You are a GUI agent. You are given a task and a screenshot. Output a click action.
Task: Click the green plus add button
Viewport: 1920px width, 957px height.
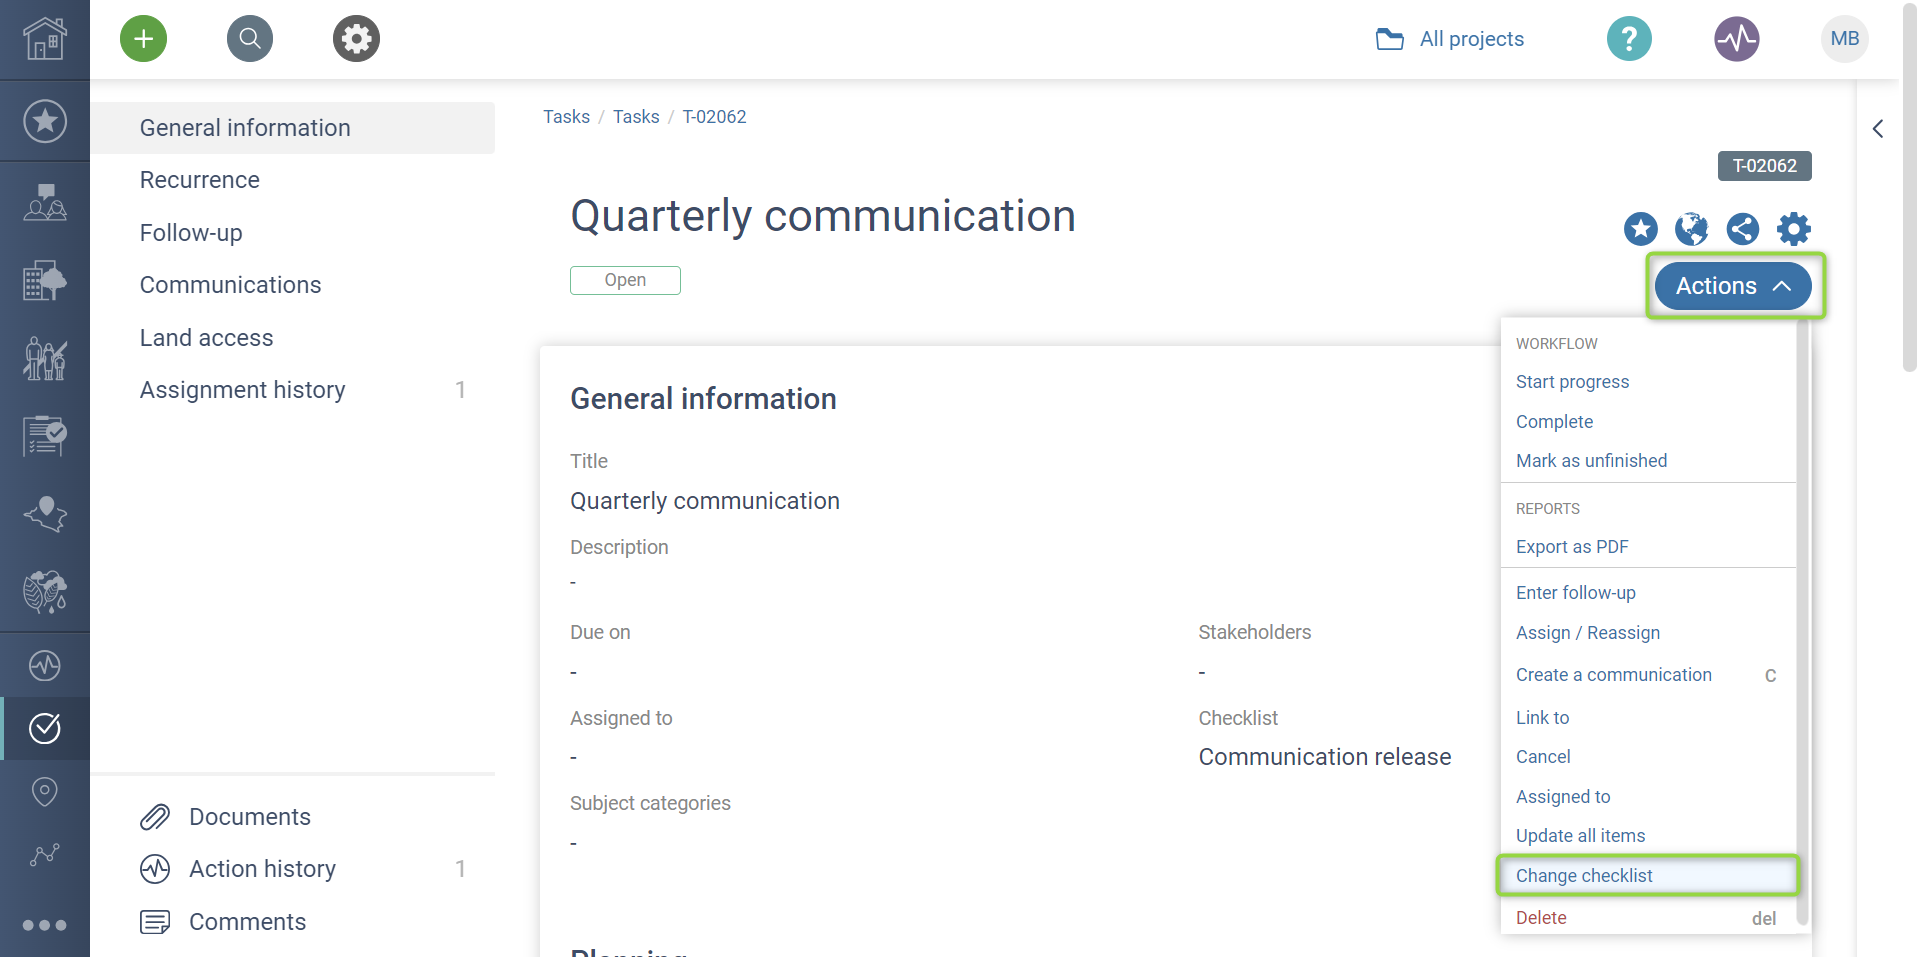[x=143, y=39]
